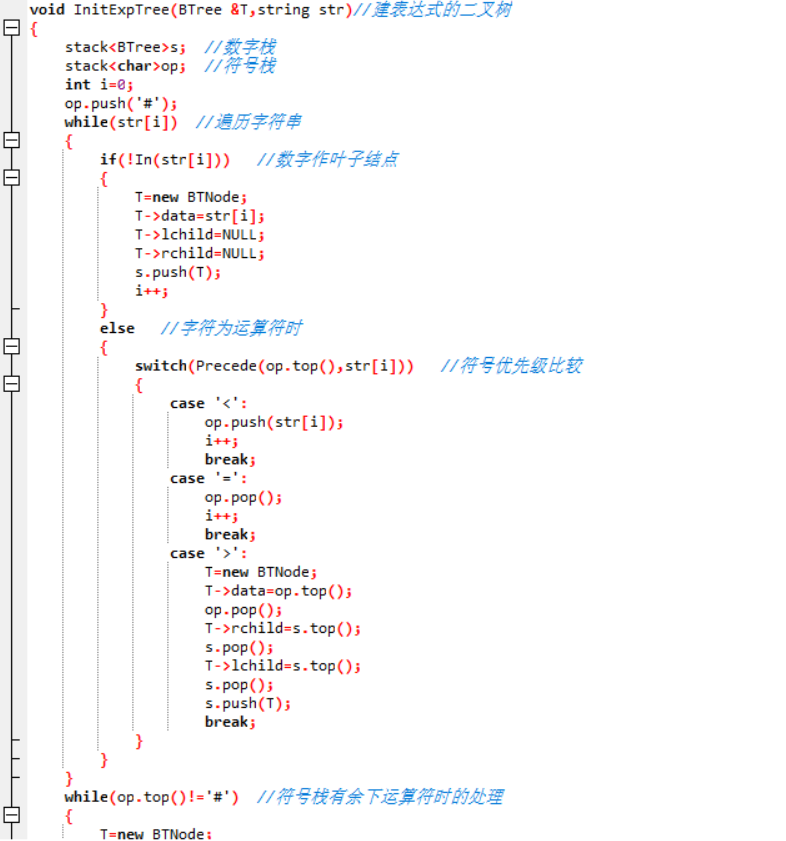Click the comment //符号优先级比较
The image size is (786, 841).
point(512,366)
